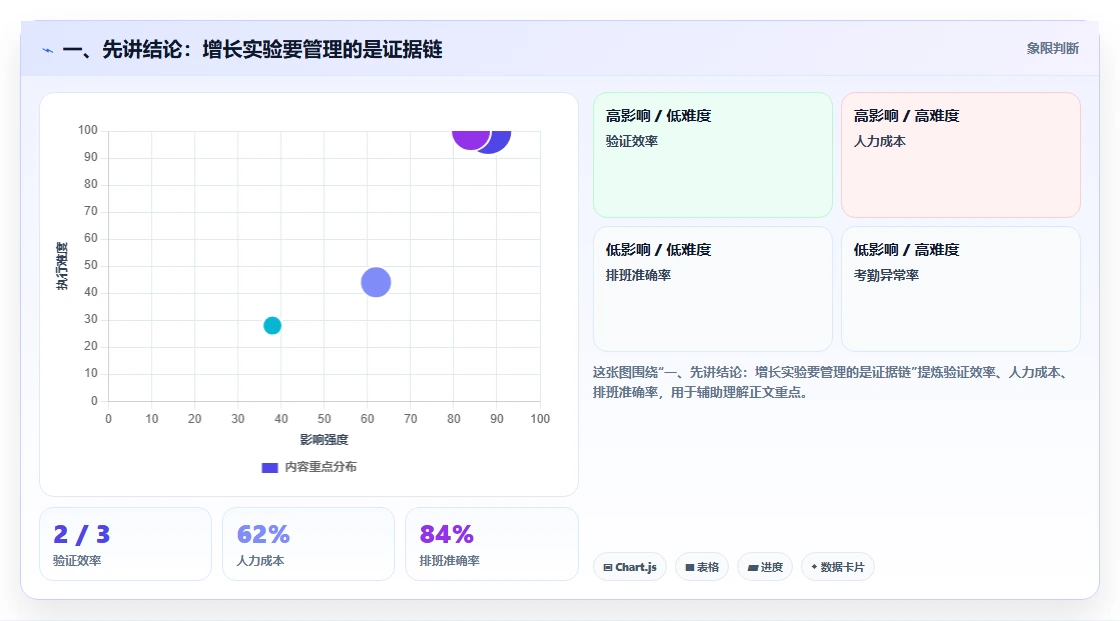
Task: Click the 人力成本 text in the pink card
Action: click(879, 141)
